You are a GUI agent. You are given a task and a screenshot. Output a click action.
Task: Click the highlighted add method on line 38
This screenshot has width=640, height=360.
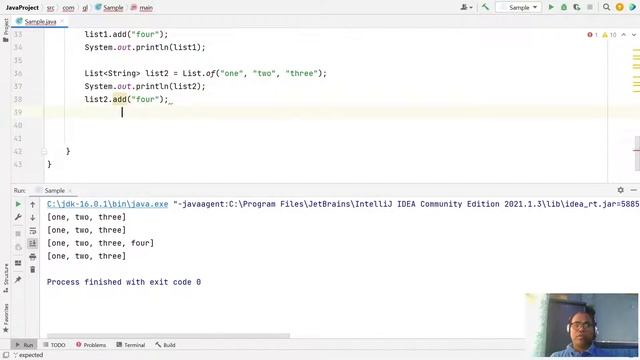[120, 99]
